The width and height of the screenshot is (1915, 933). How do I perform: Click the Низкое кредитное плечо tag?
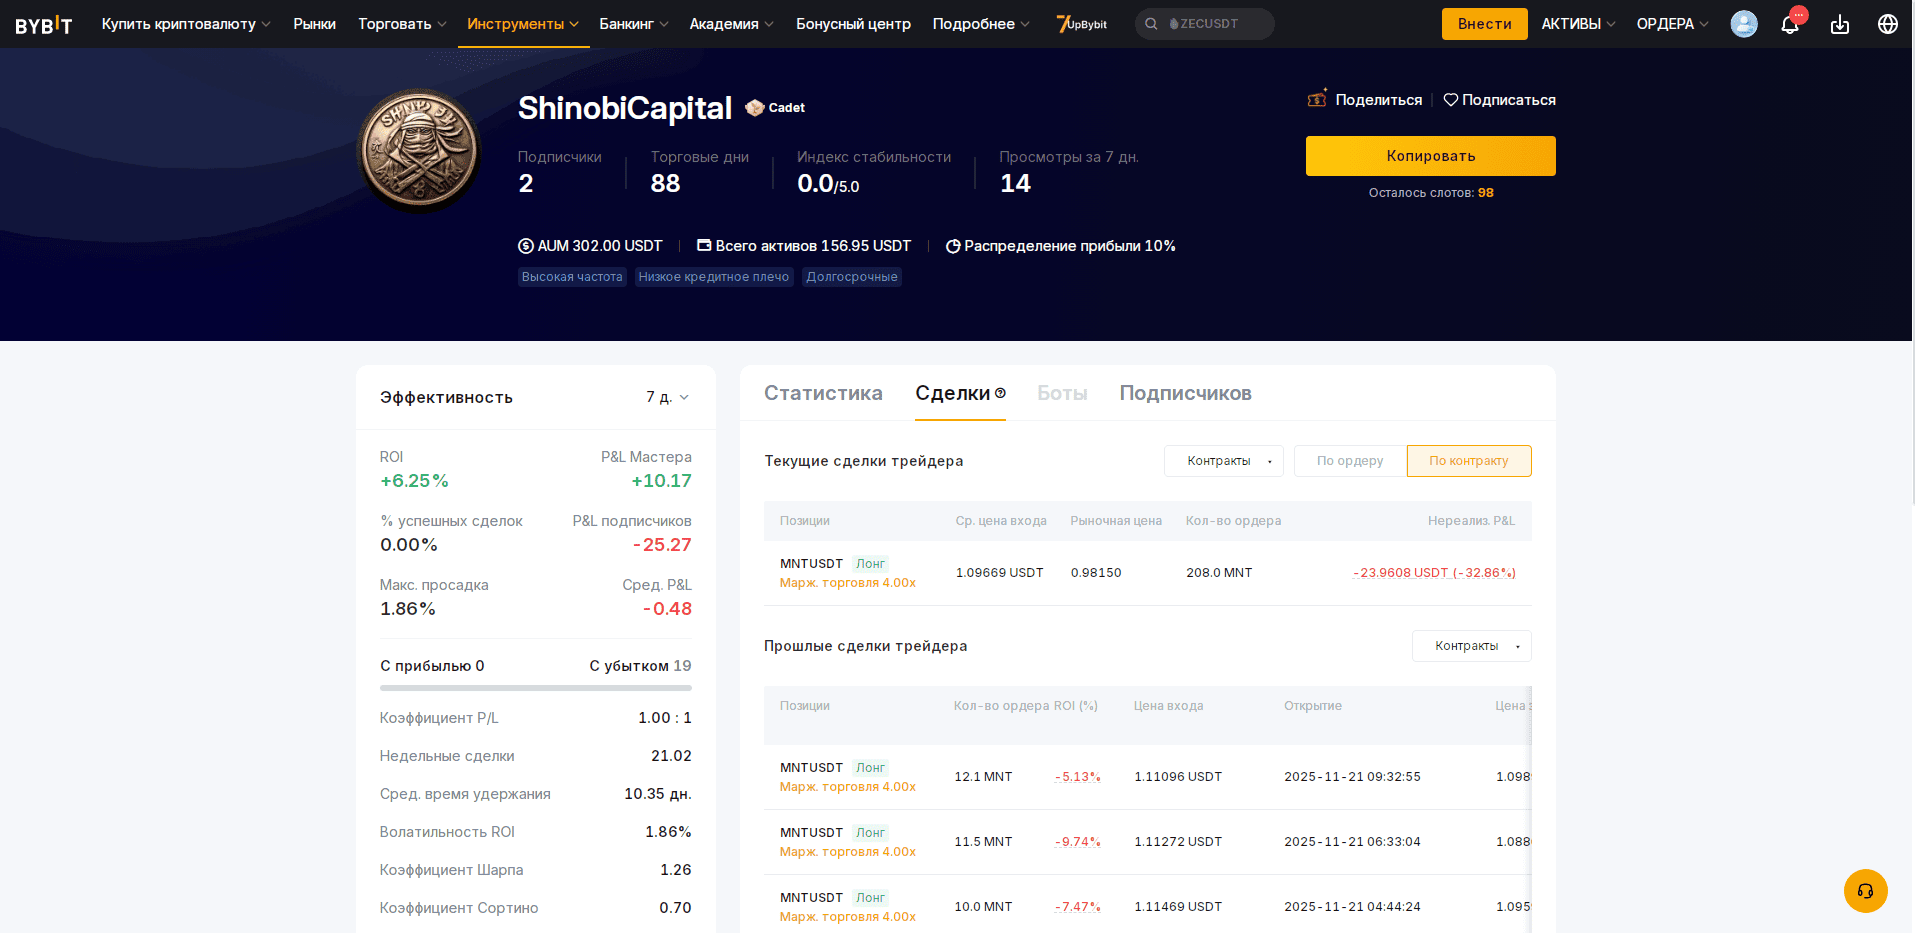[x=714, y=277]
